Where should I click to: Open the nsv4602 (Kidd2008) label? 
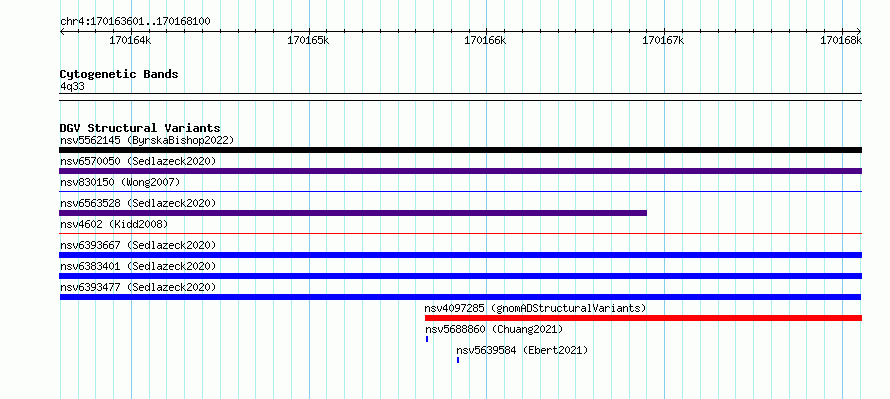click(x=114, y=224)
